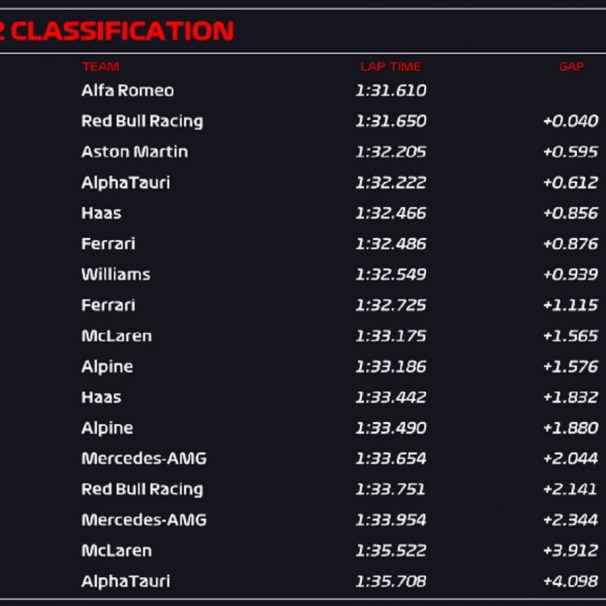Select the LAP TIME column header
Viewport: 606px width, 606px height.
coord(391,67)
